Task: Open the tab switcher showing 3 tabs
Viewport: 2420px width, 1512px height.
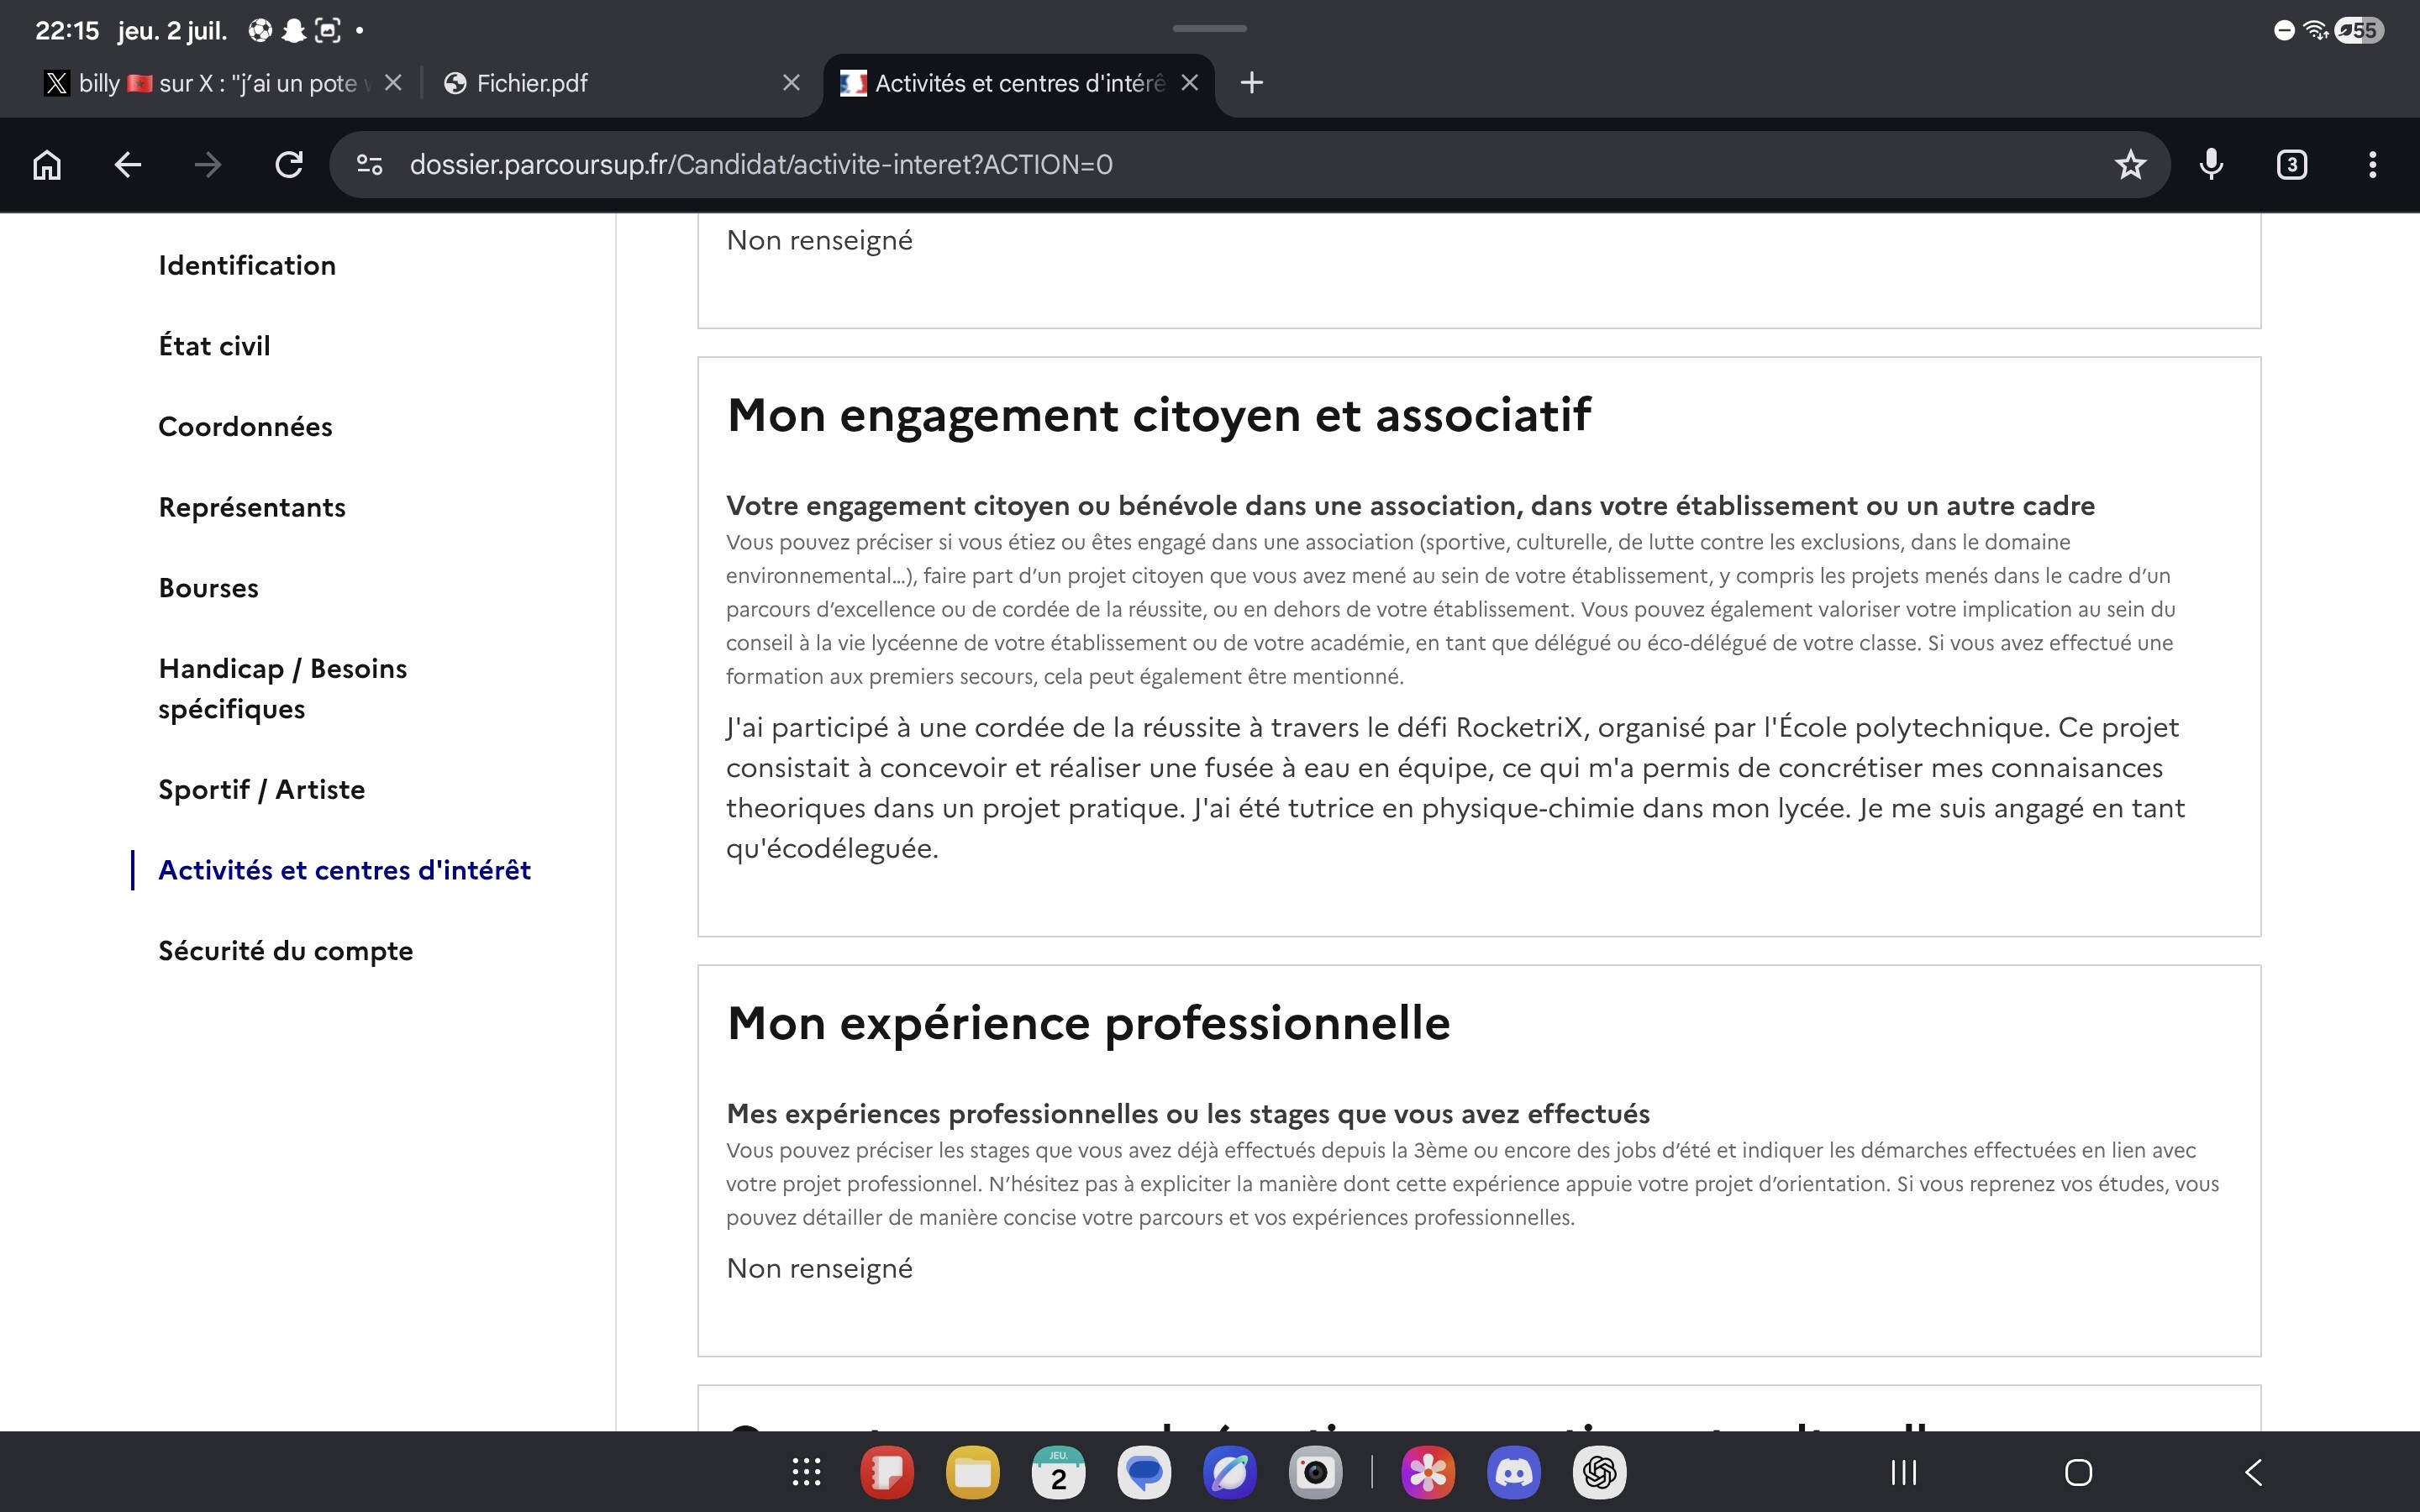Action: (x=2291, y=165)
